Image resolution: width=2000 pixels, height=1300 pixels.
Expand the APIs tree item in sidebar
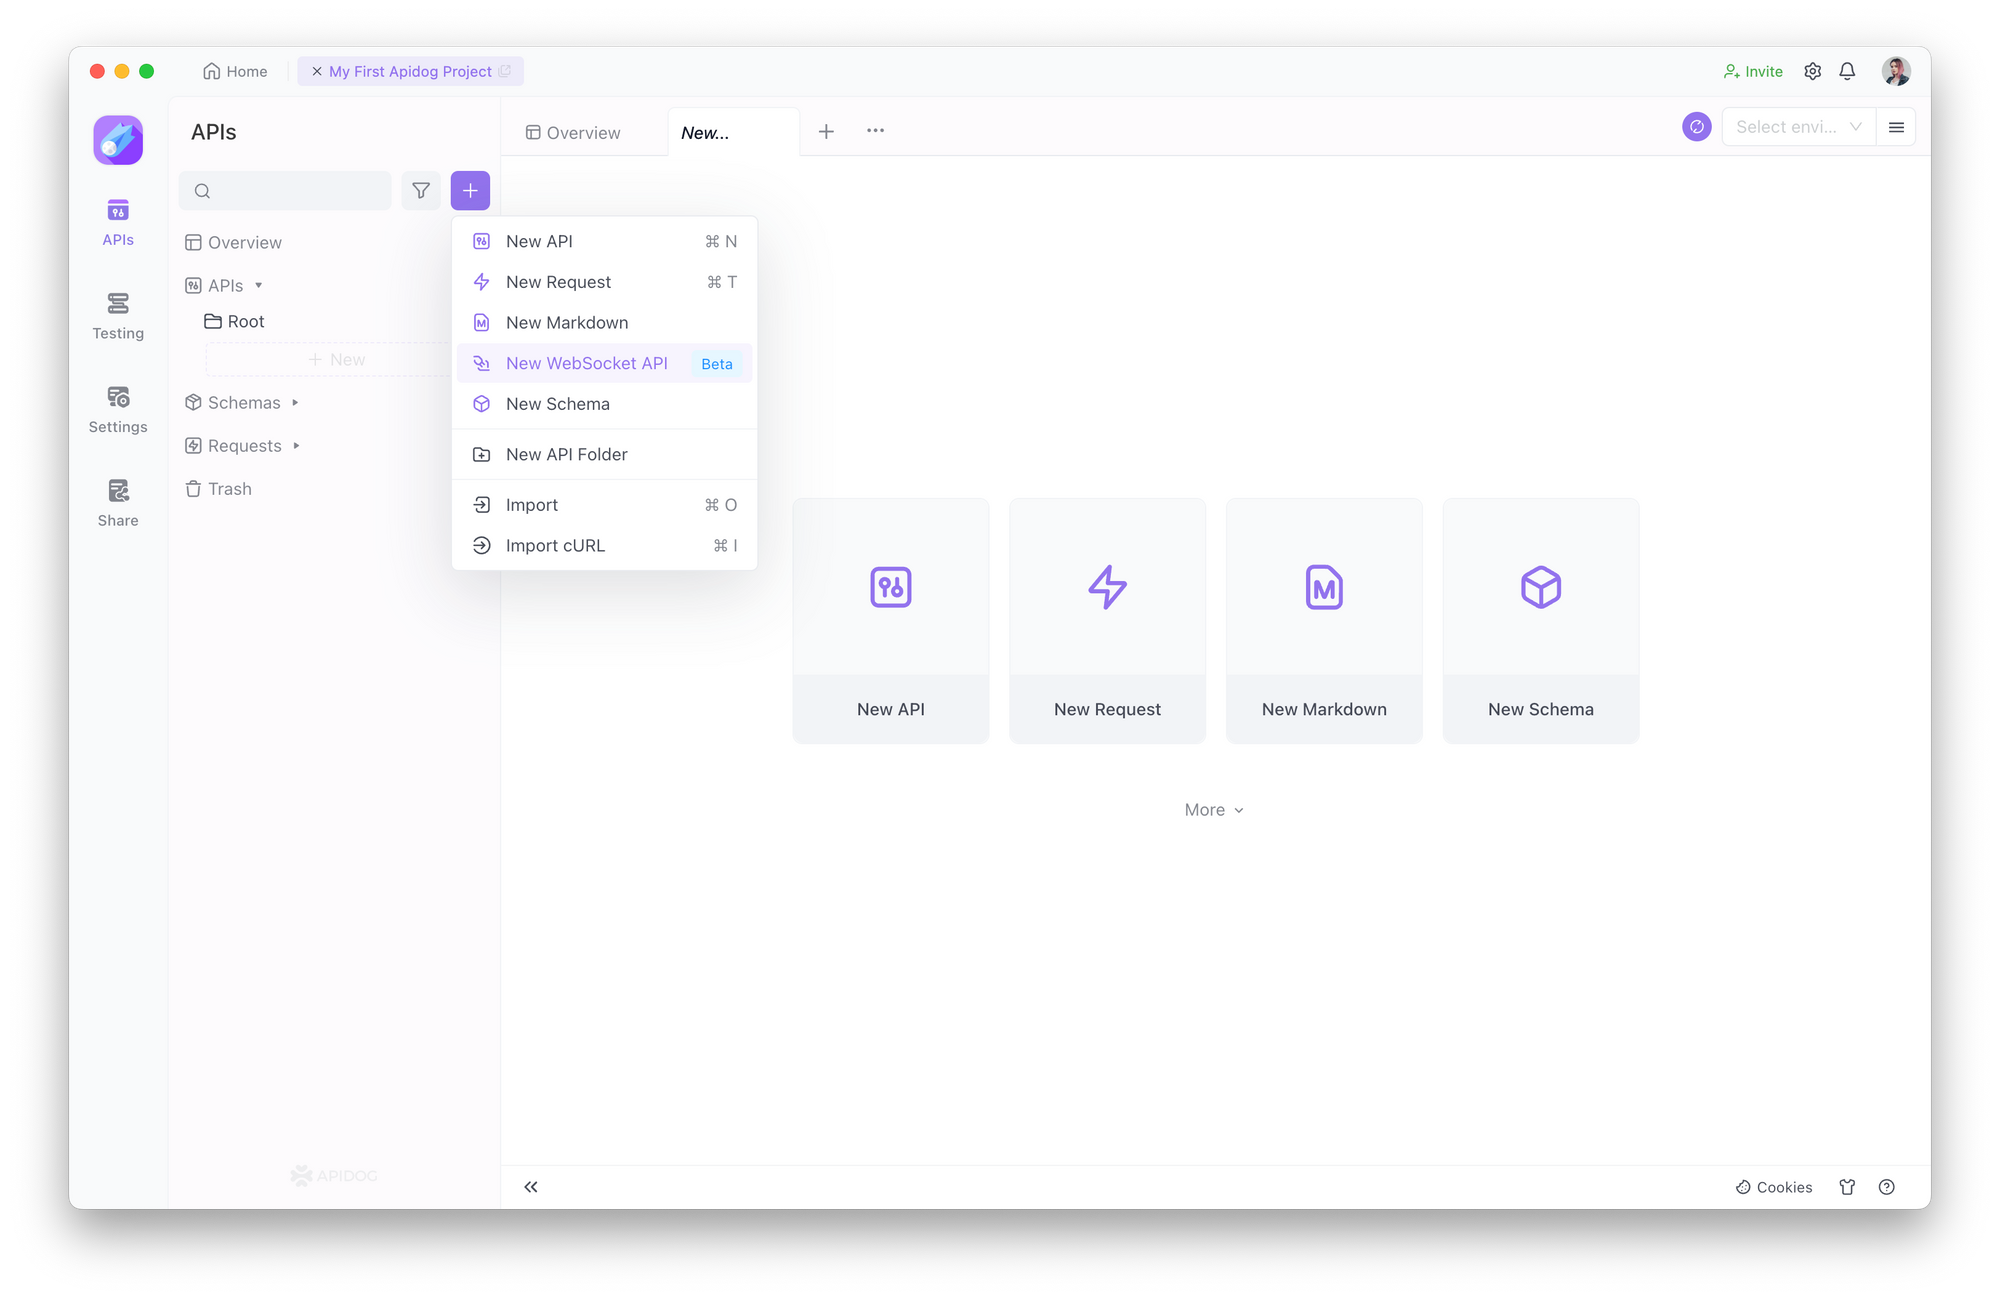pyautogui.click(x=258, y=284)
